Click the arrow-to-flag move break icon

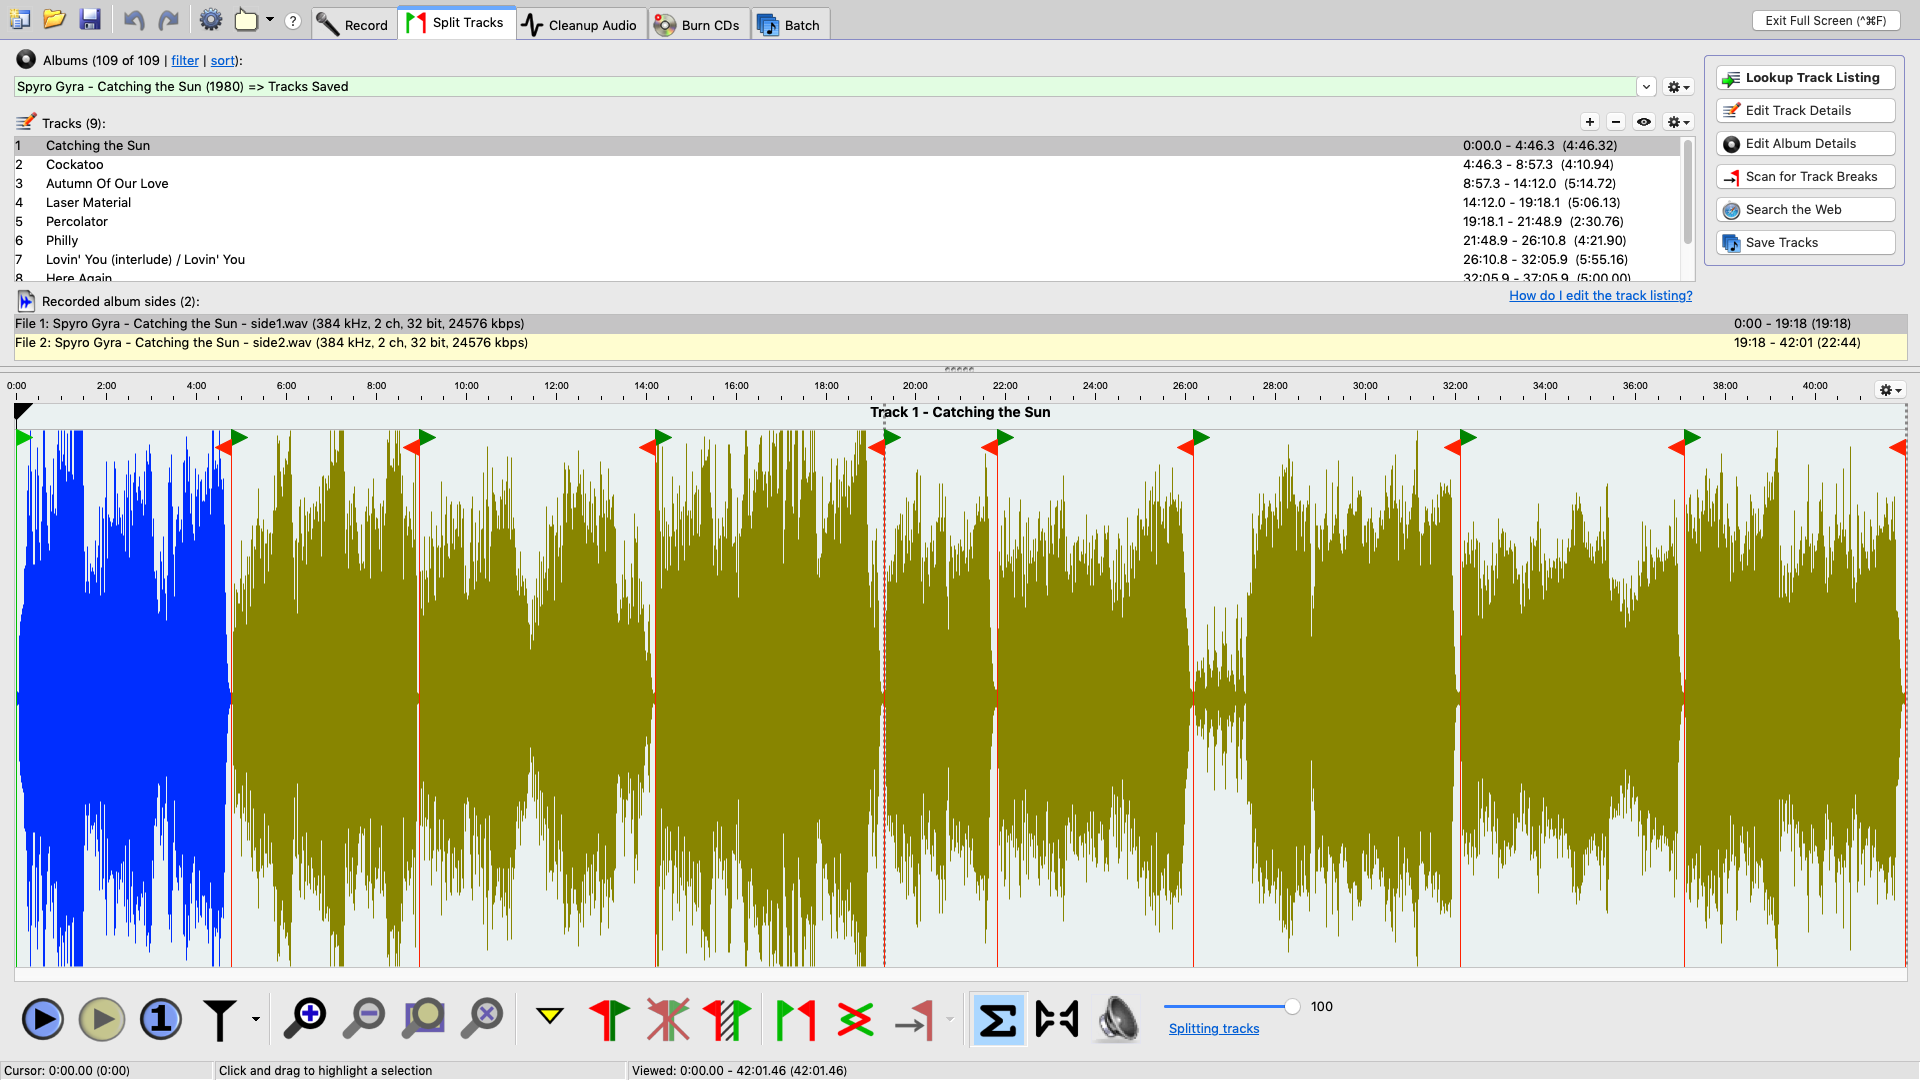coord(914,1019)
